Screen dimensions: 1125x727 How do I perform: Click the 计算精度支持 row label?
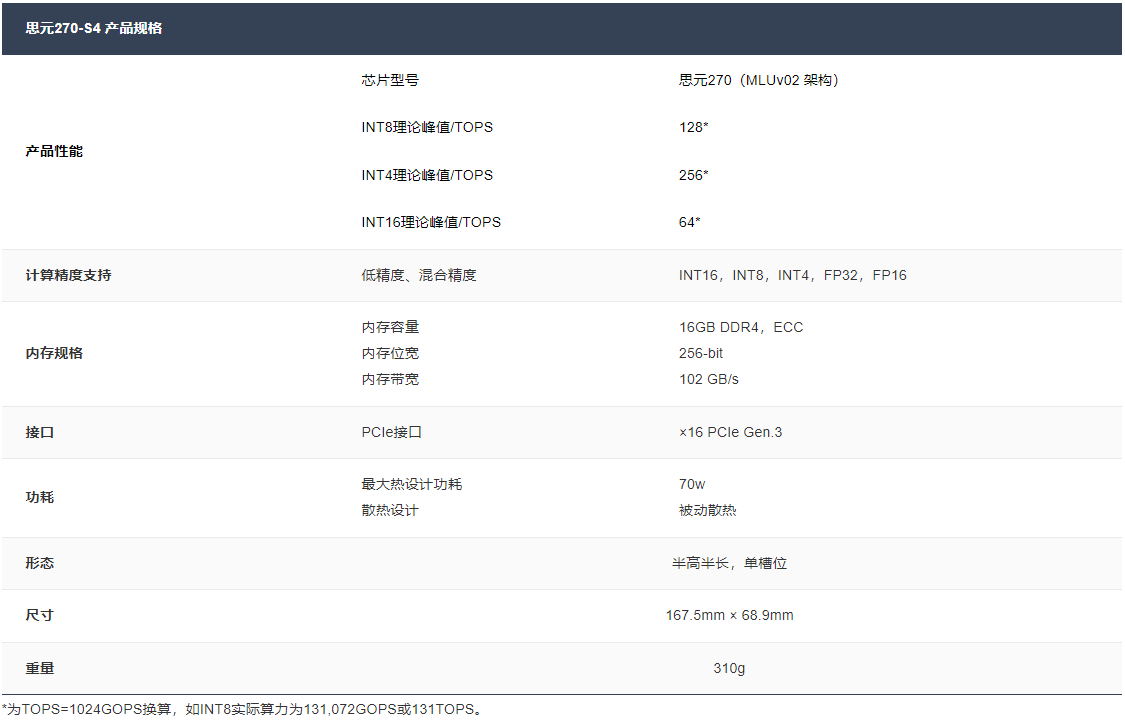click(68, 276)
